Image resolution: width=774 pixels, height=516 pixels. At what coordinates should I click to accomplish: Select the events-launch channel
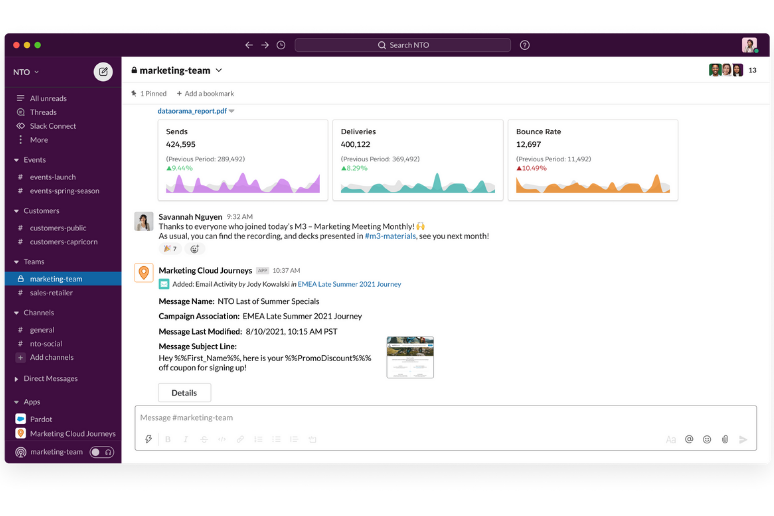coord(52,176)
